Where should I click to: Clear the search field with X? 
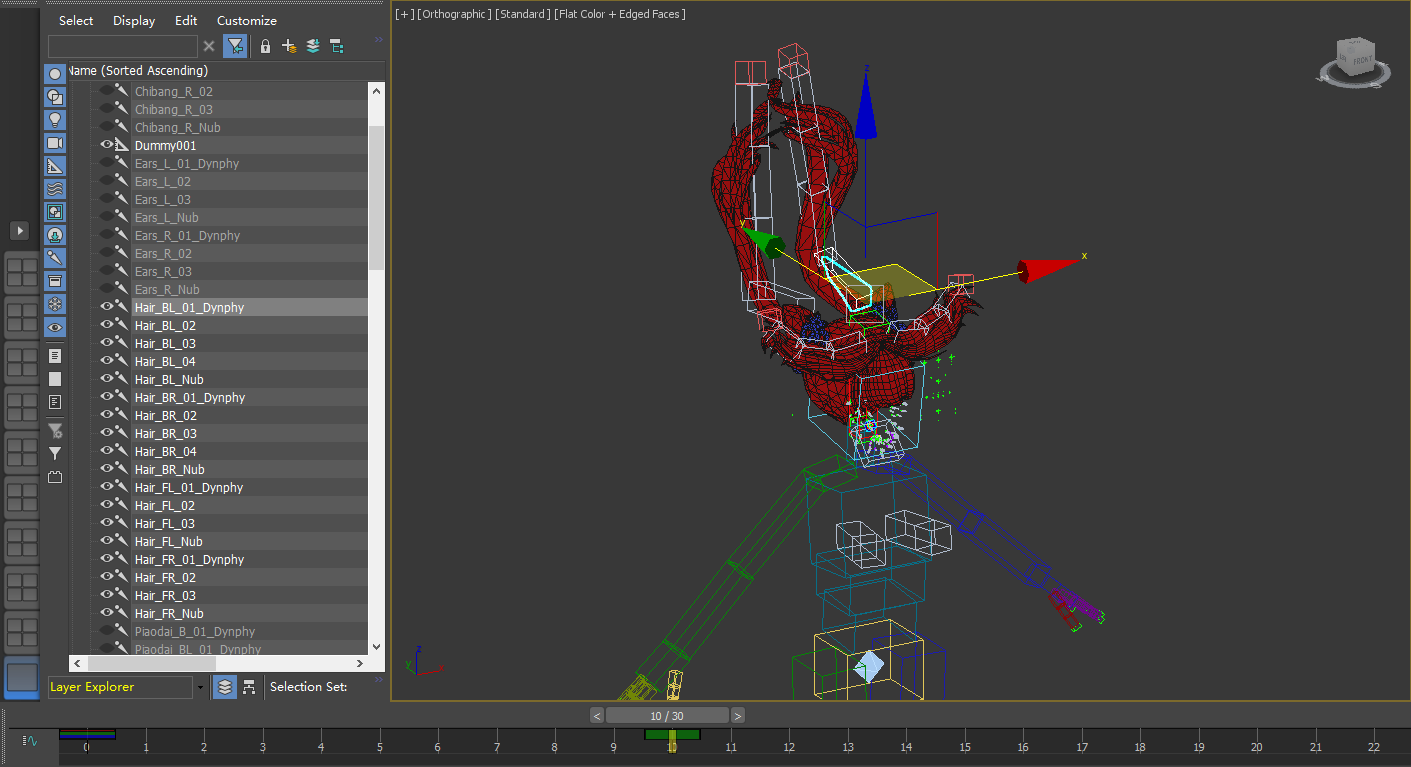[209, 46]
